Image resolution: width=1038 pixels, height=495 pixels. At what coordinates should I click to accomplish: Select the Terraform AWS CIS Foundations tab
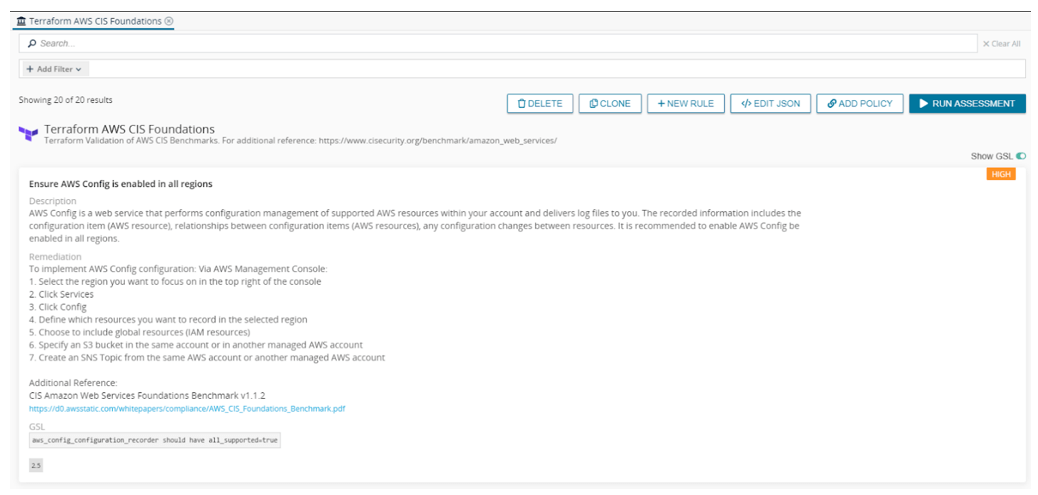click(x=95, y=21)
